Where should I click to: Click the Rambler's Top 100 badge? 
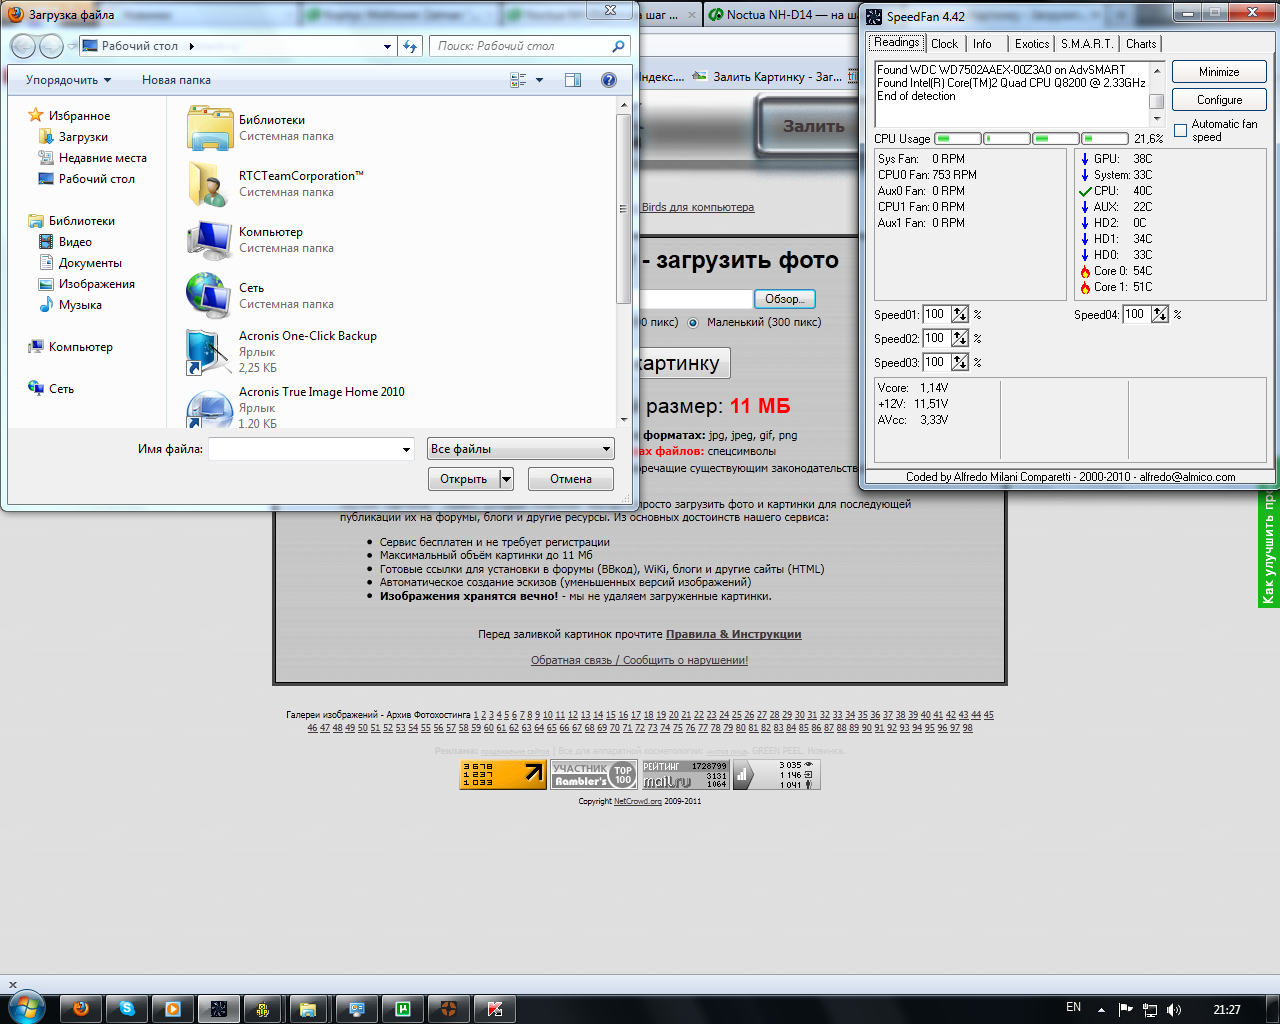[594, 775]
